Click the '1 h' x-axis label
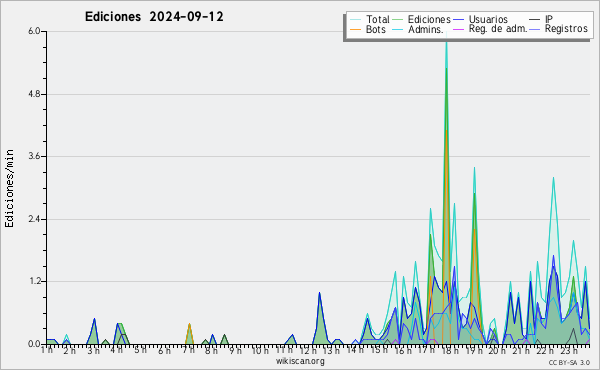Viewport: 600px width, 370px height. 47,350
